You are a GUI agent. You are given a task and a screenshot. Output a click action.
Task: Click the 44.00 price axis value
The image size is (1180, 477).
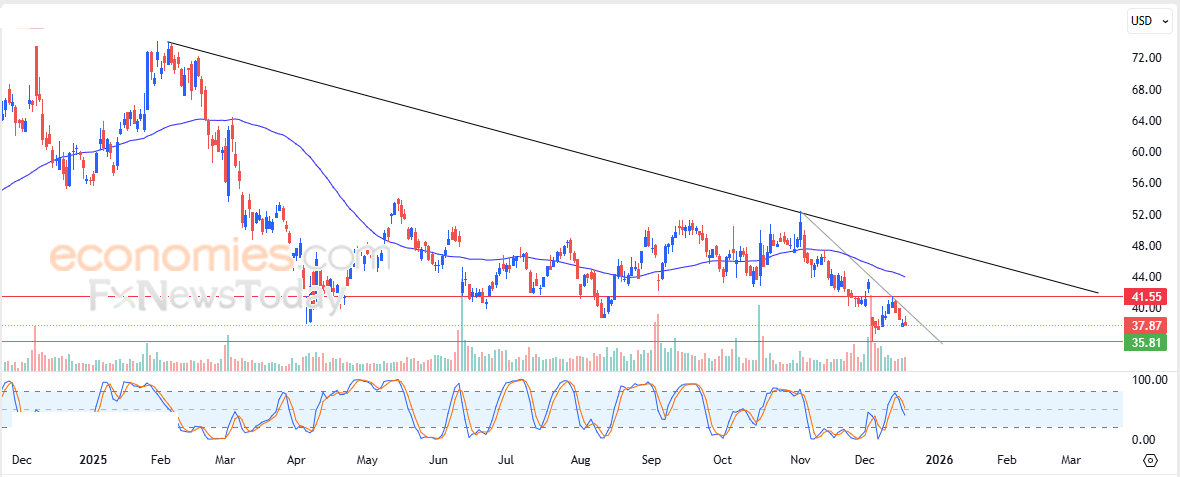tap(1147, 276)
